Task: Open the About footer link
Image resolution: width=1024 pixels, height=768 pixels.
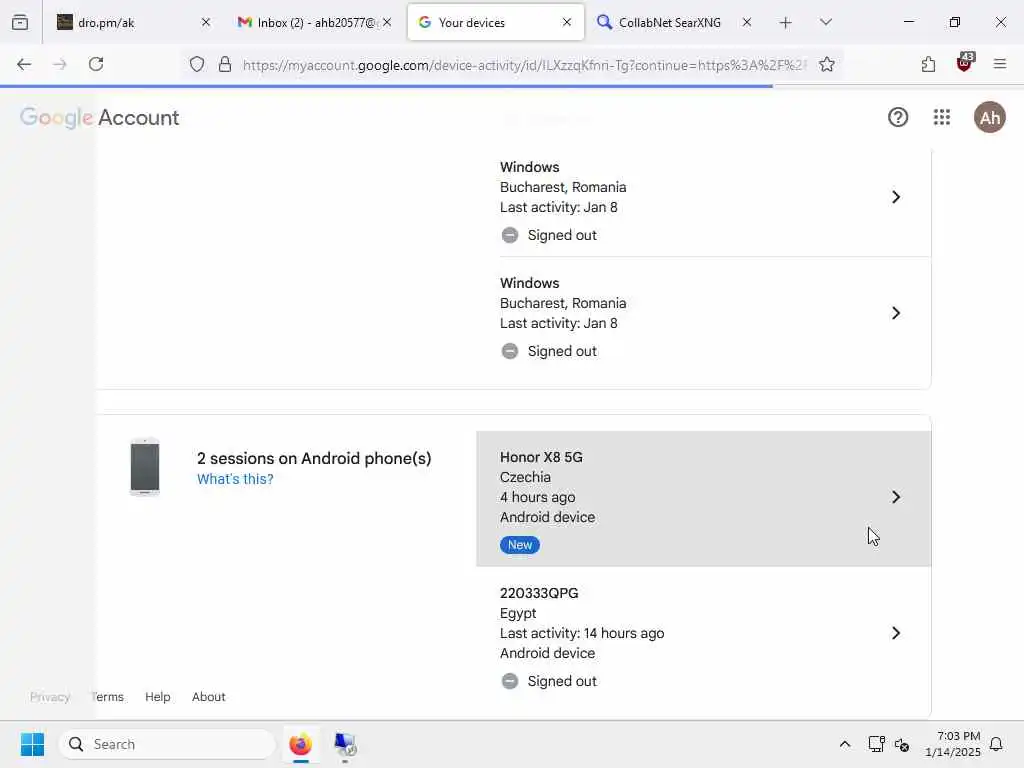Action: (208, 697)
